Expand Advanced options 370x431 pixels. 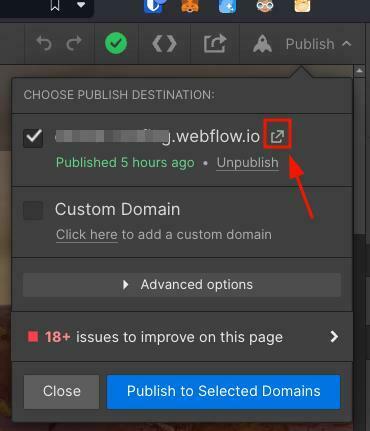click(182, 285)
